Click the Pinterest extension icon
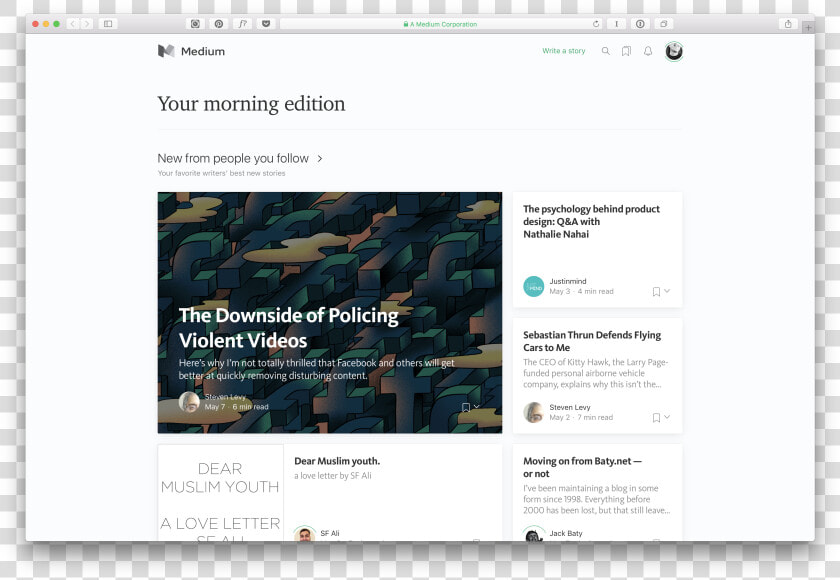Viewport: 840px width, 580px height. (x=219, y=24)
